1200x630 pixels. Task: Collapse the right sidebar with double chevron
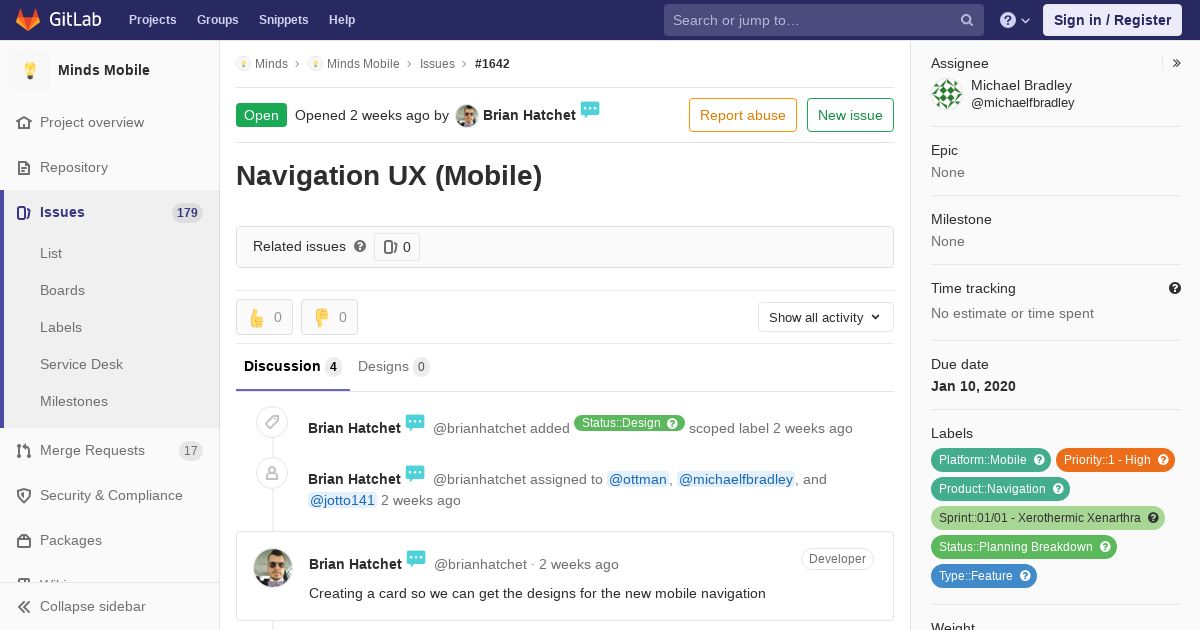(1177, 63)
